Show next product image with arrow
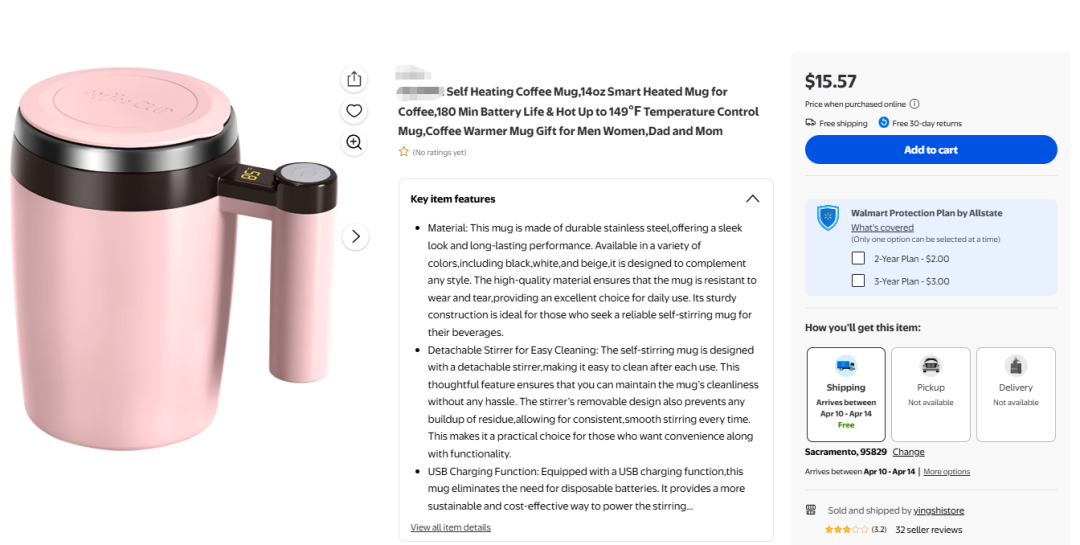Screen dimensions: 1080x545 (355, 237)
